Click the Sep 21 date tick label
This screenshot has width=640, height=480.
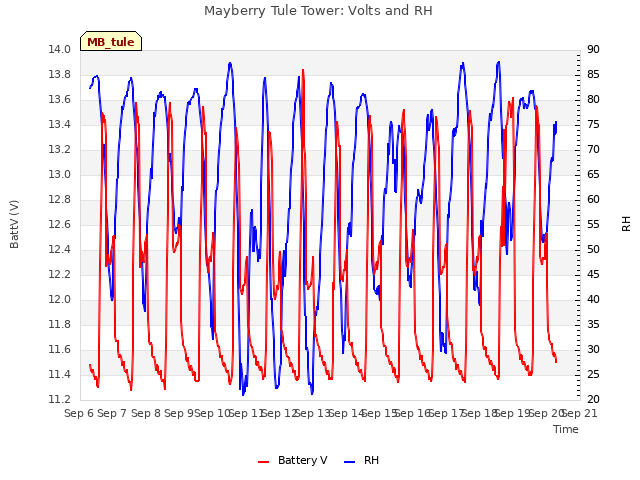580,413
